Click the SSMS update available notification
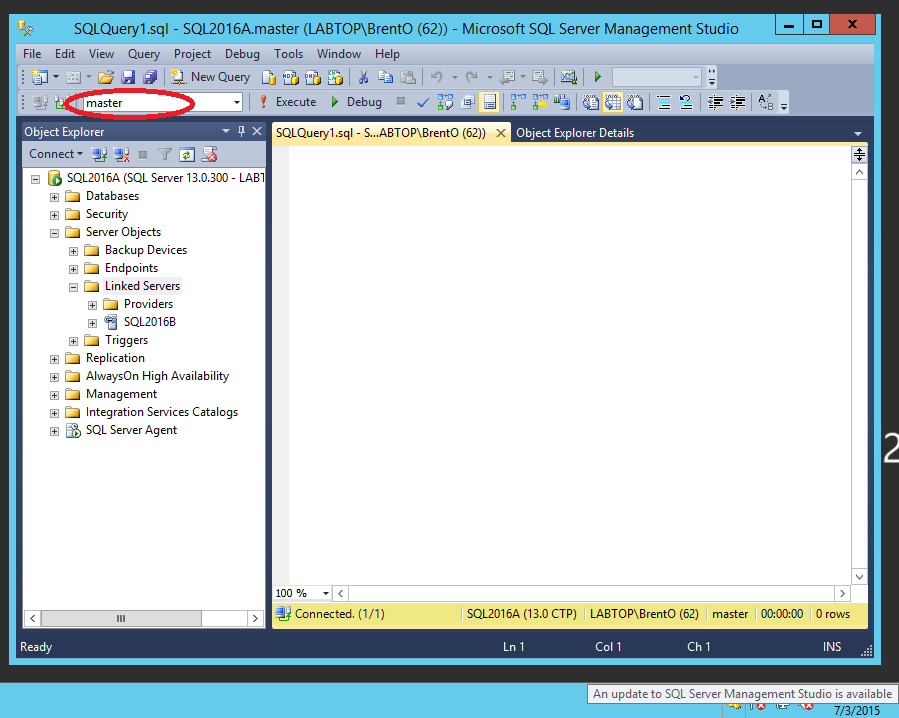 tap(742, 694)
